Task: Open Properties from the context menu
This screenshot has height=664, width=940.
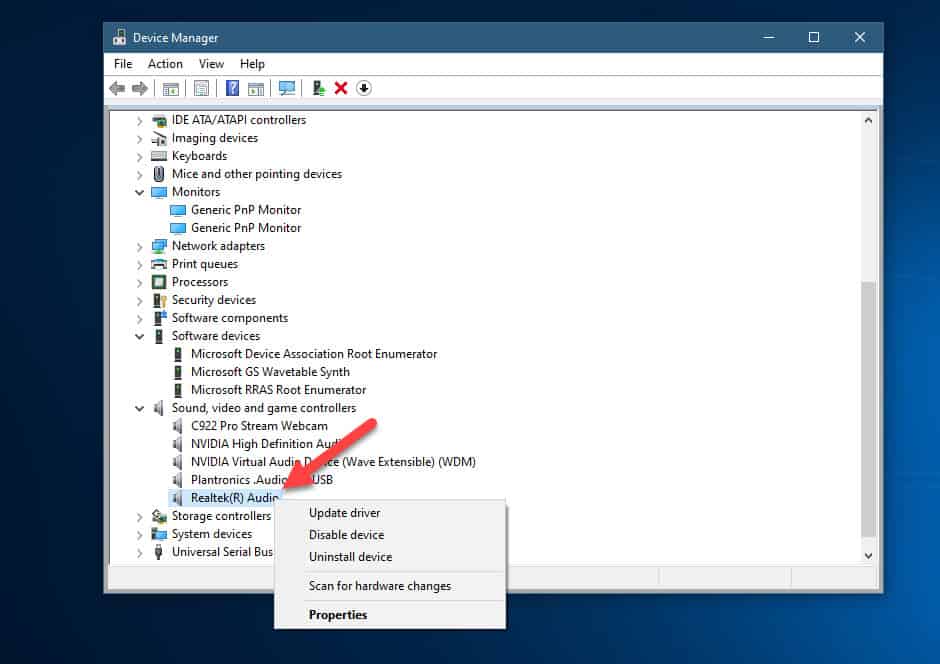Action: [390, 615]
